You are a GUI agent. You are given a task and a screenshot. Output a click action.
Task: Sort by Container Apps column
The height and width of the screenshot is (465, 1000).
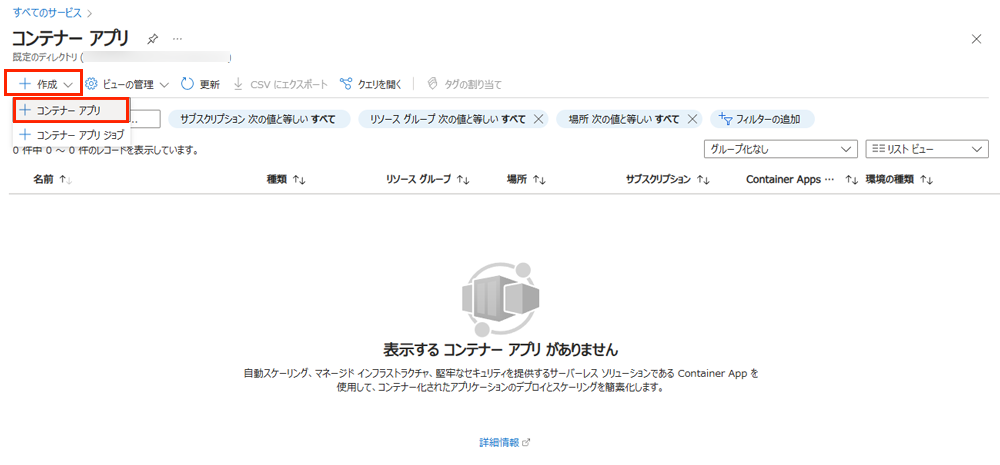pyautogui.click(x=802, y=180)
